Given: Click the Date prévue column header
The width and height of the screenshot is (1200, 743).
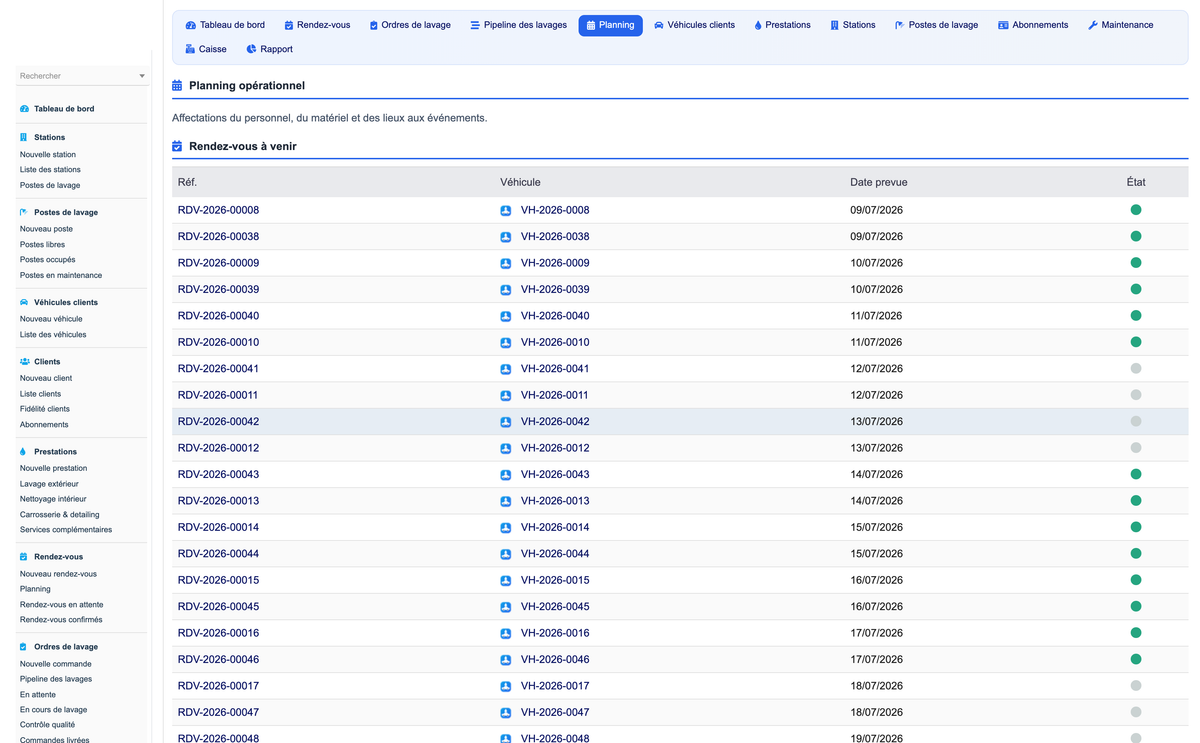Looking at the screenshot, I should click(879, 182).
